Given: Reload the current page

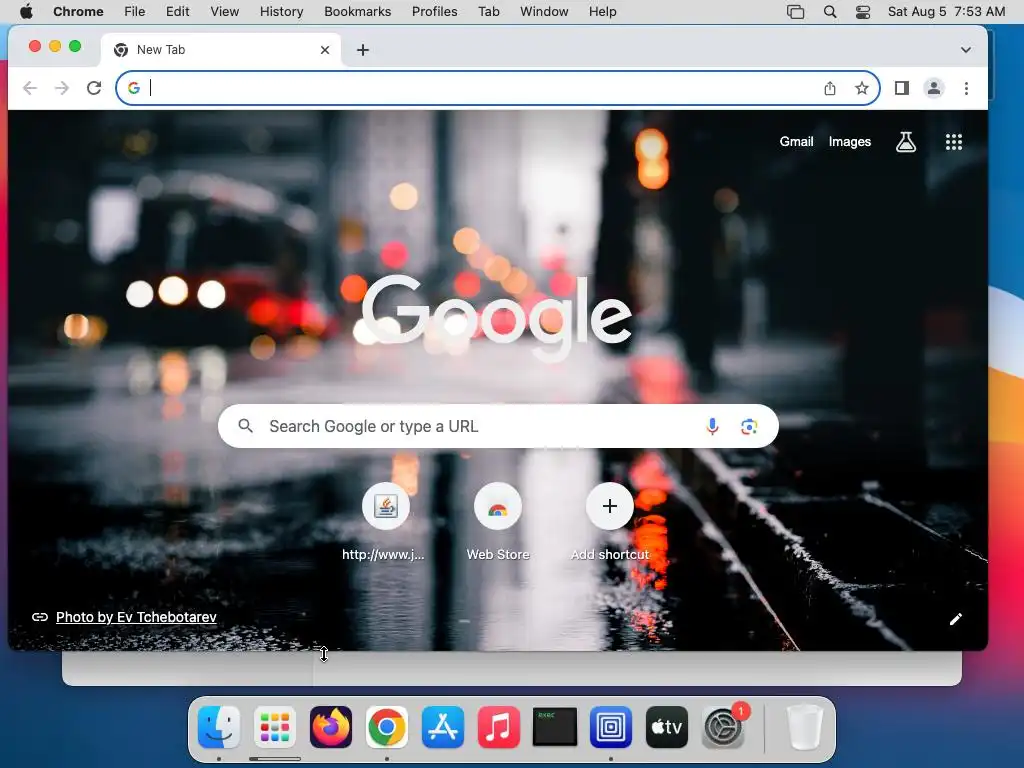Looking at the screenshot, I should [94, 88].
